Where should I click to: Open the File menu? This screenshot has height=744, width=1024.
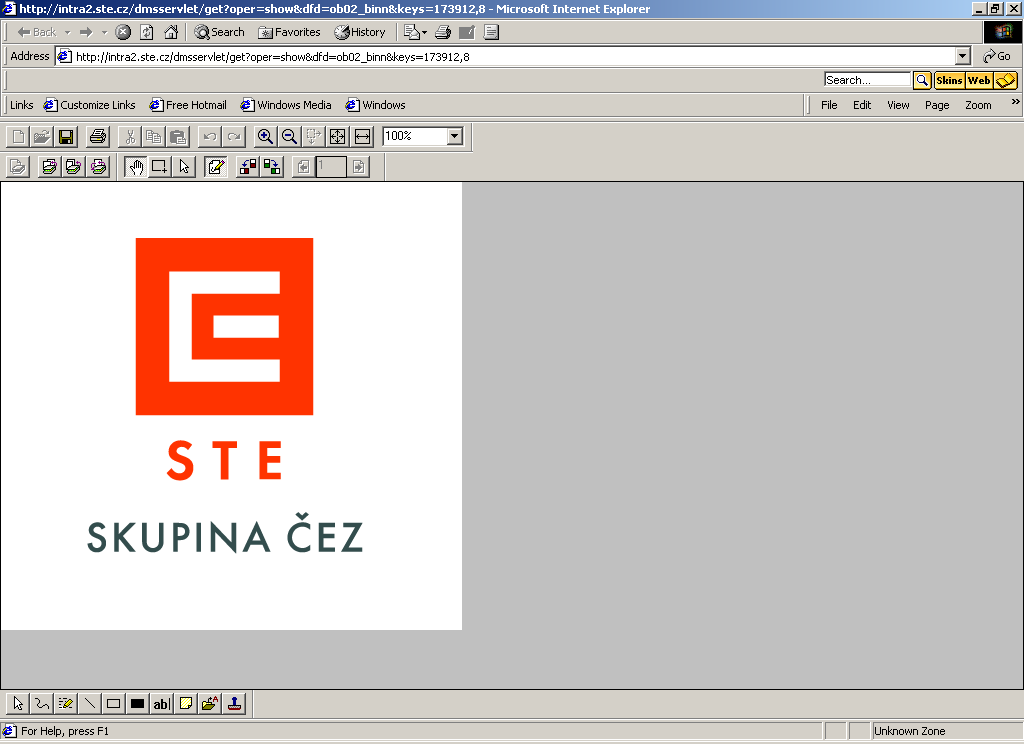click(x=829, y=105)
